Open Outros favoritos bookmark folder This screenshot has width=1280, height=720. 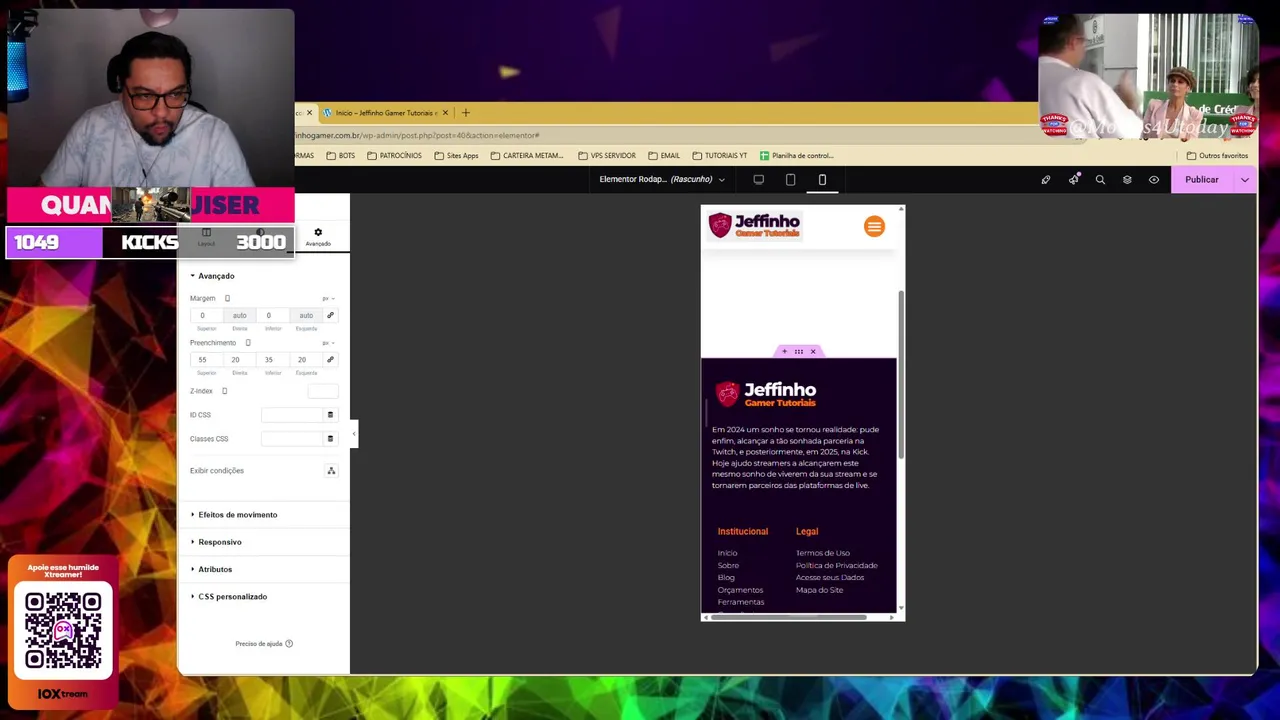[1217, 156]
